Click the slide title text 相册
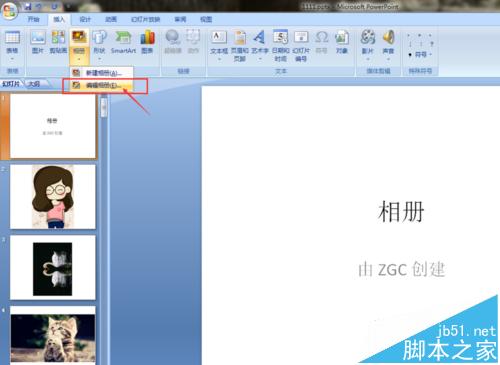500x365 pixels. pyautogui.click(x=401, y=212)
